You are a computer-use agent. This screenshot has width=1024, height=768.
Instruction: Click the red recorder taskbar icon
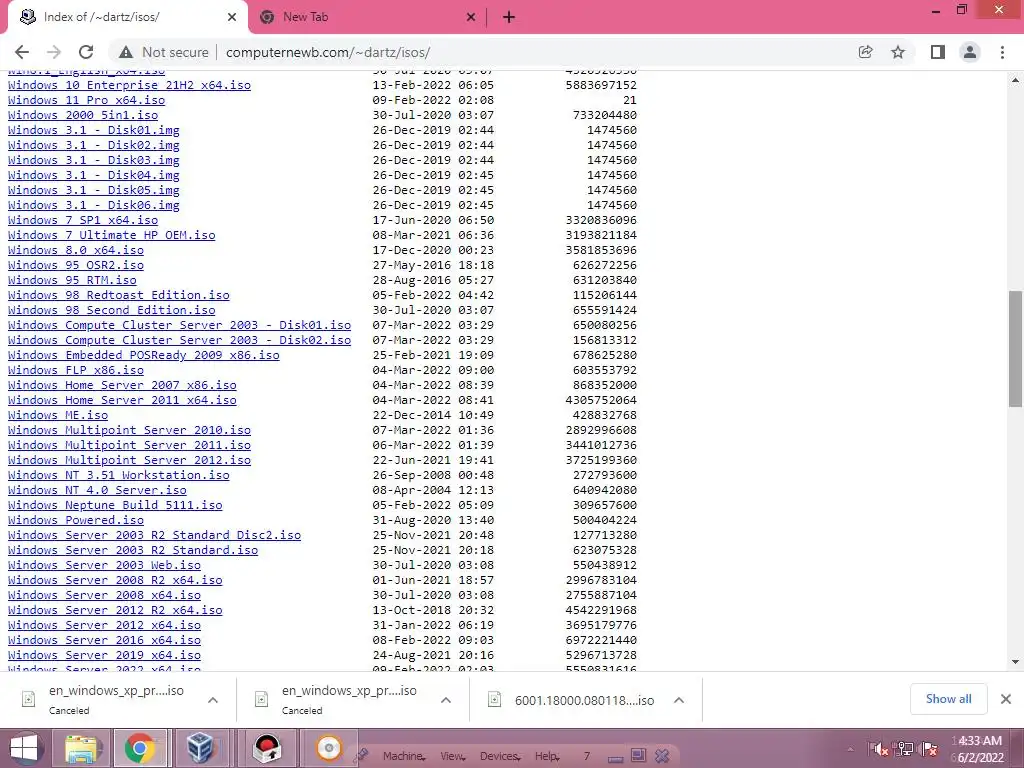(x=267, y=748)
